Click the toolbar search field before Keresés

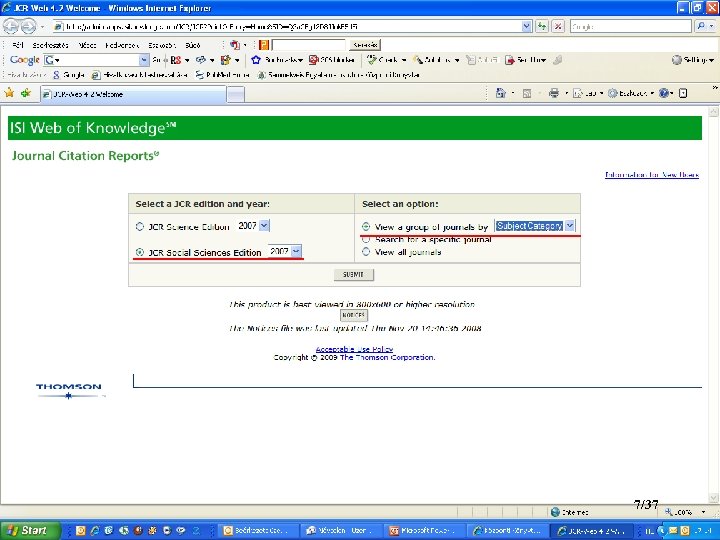pos(309,45)
